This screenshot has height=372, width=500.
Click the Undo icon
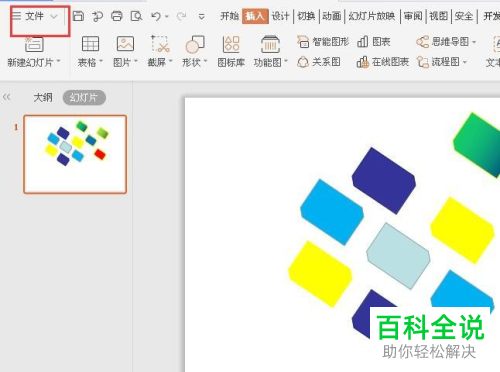point(156,16)
